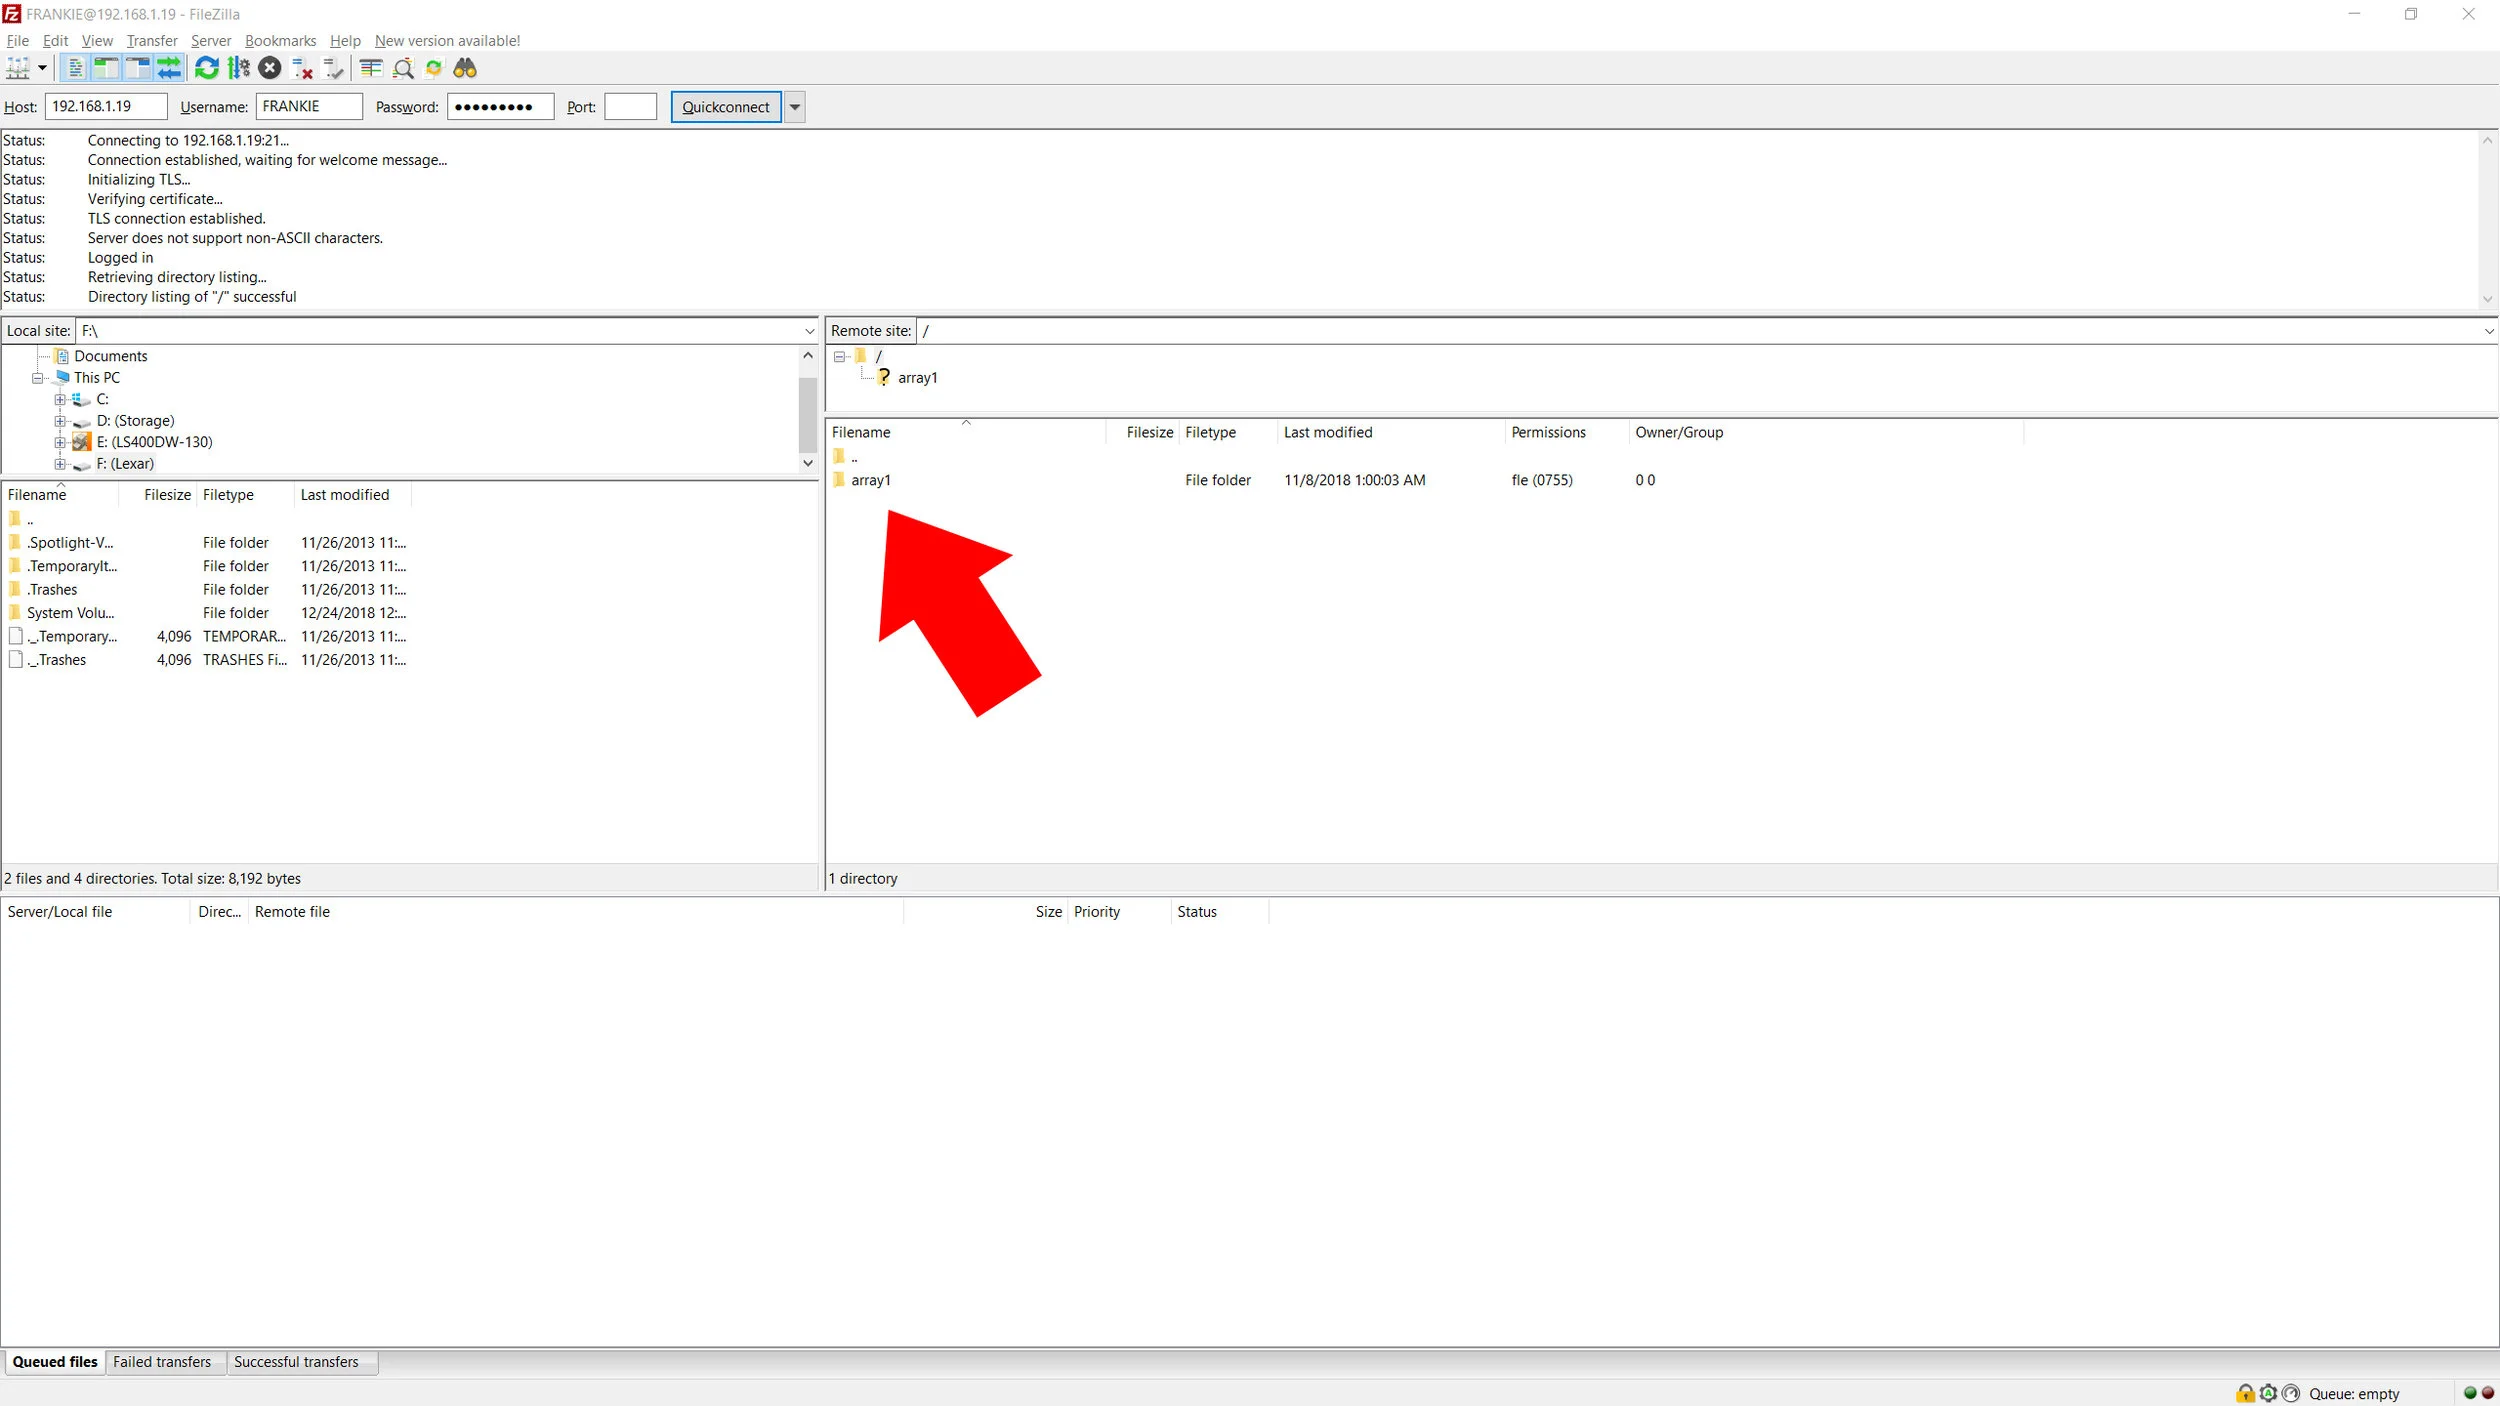2500x1406 pixels.
Task: Open the File menu
Action: [x=17, y=41]
